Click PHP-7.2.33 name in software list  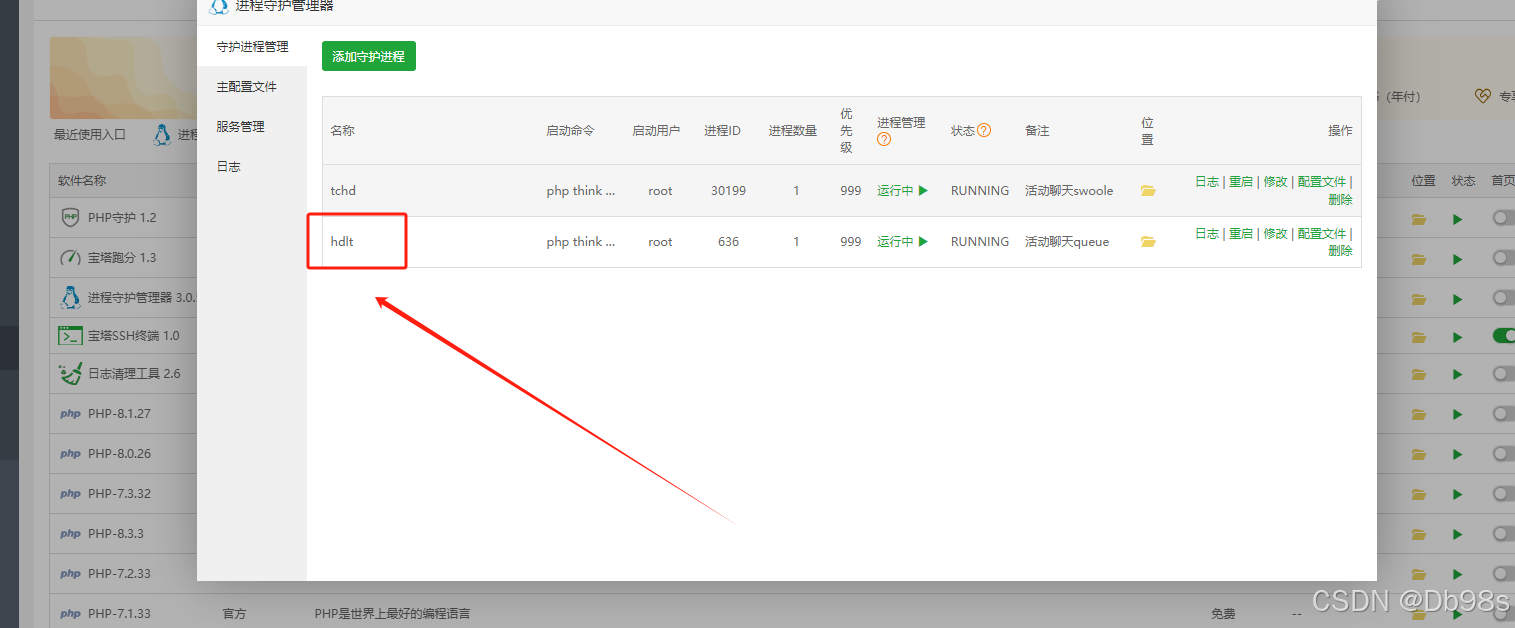tap(119, 574)
